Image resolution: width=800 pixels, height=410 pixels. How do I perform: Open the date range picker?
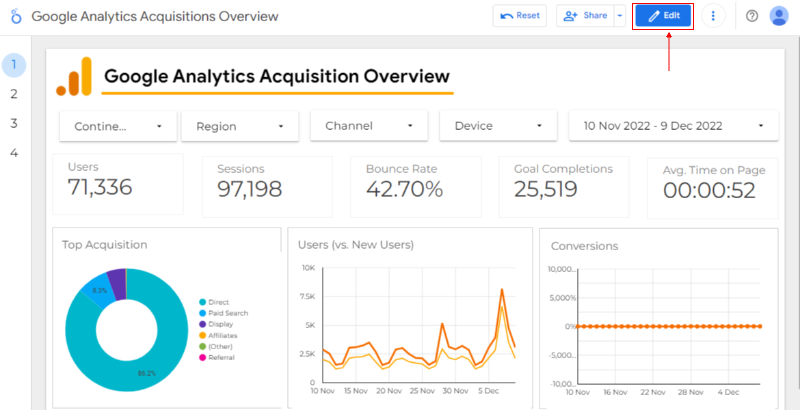point(672,126)
